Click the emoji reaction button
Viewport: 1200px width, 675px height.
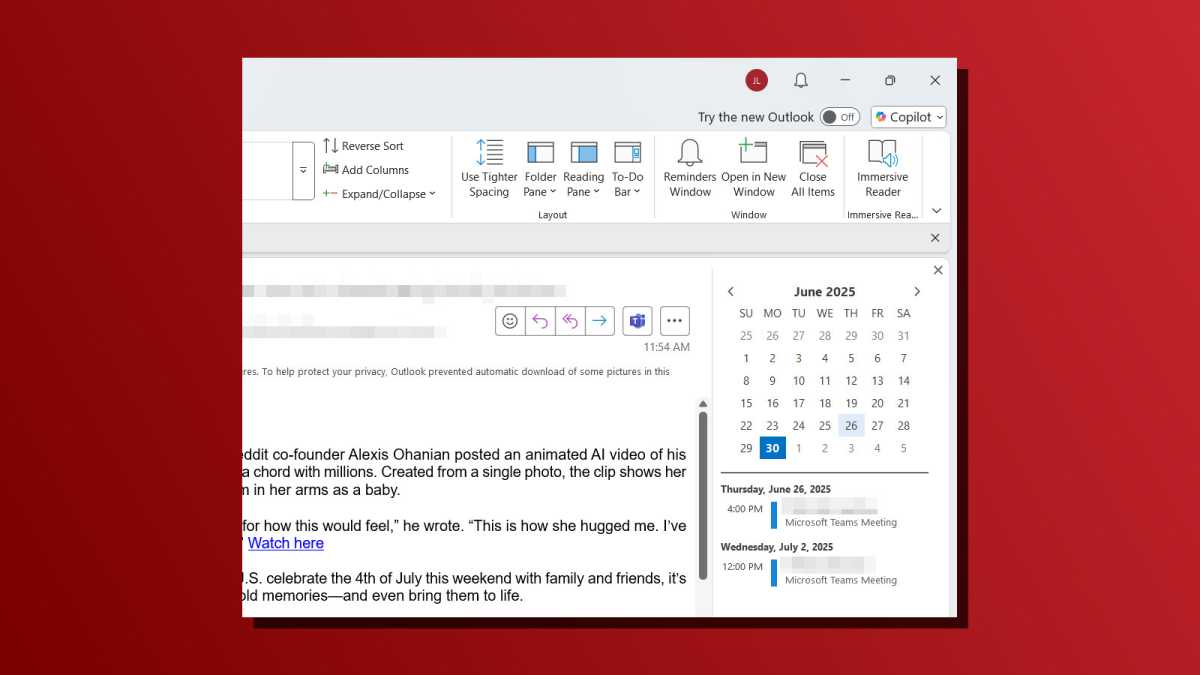click(x=510, y=321)
